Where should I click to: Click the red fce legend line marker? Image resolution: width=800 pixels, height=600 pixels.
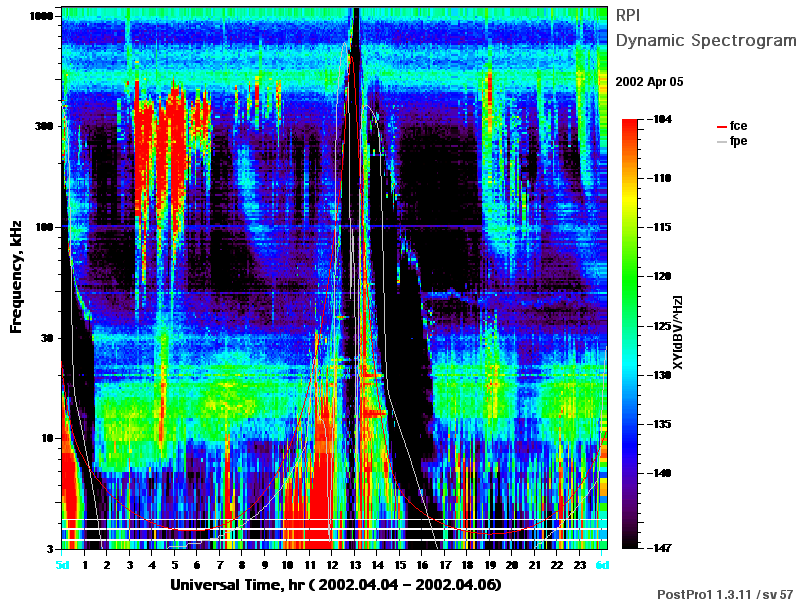pyautogui.click(x=721, y=127)
